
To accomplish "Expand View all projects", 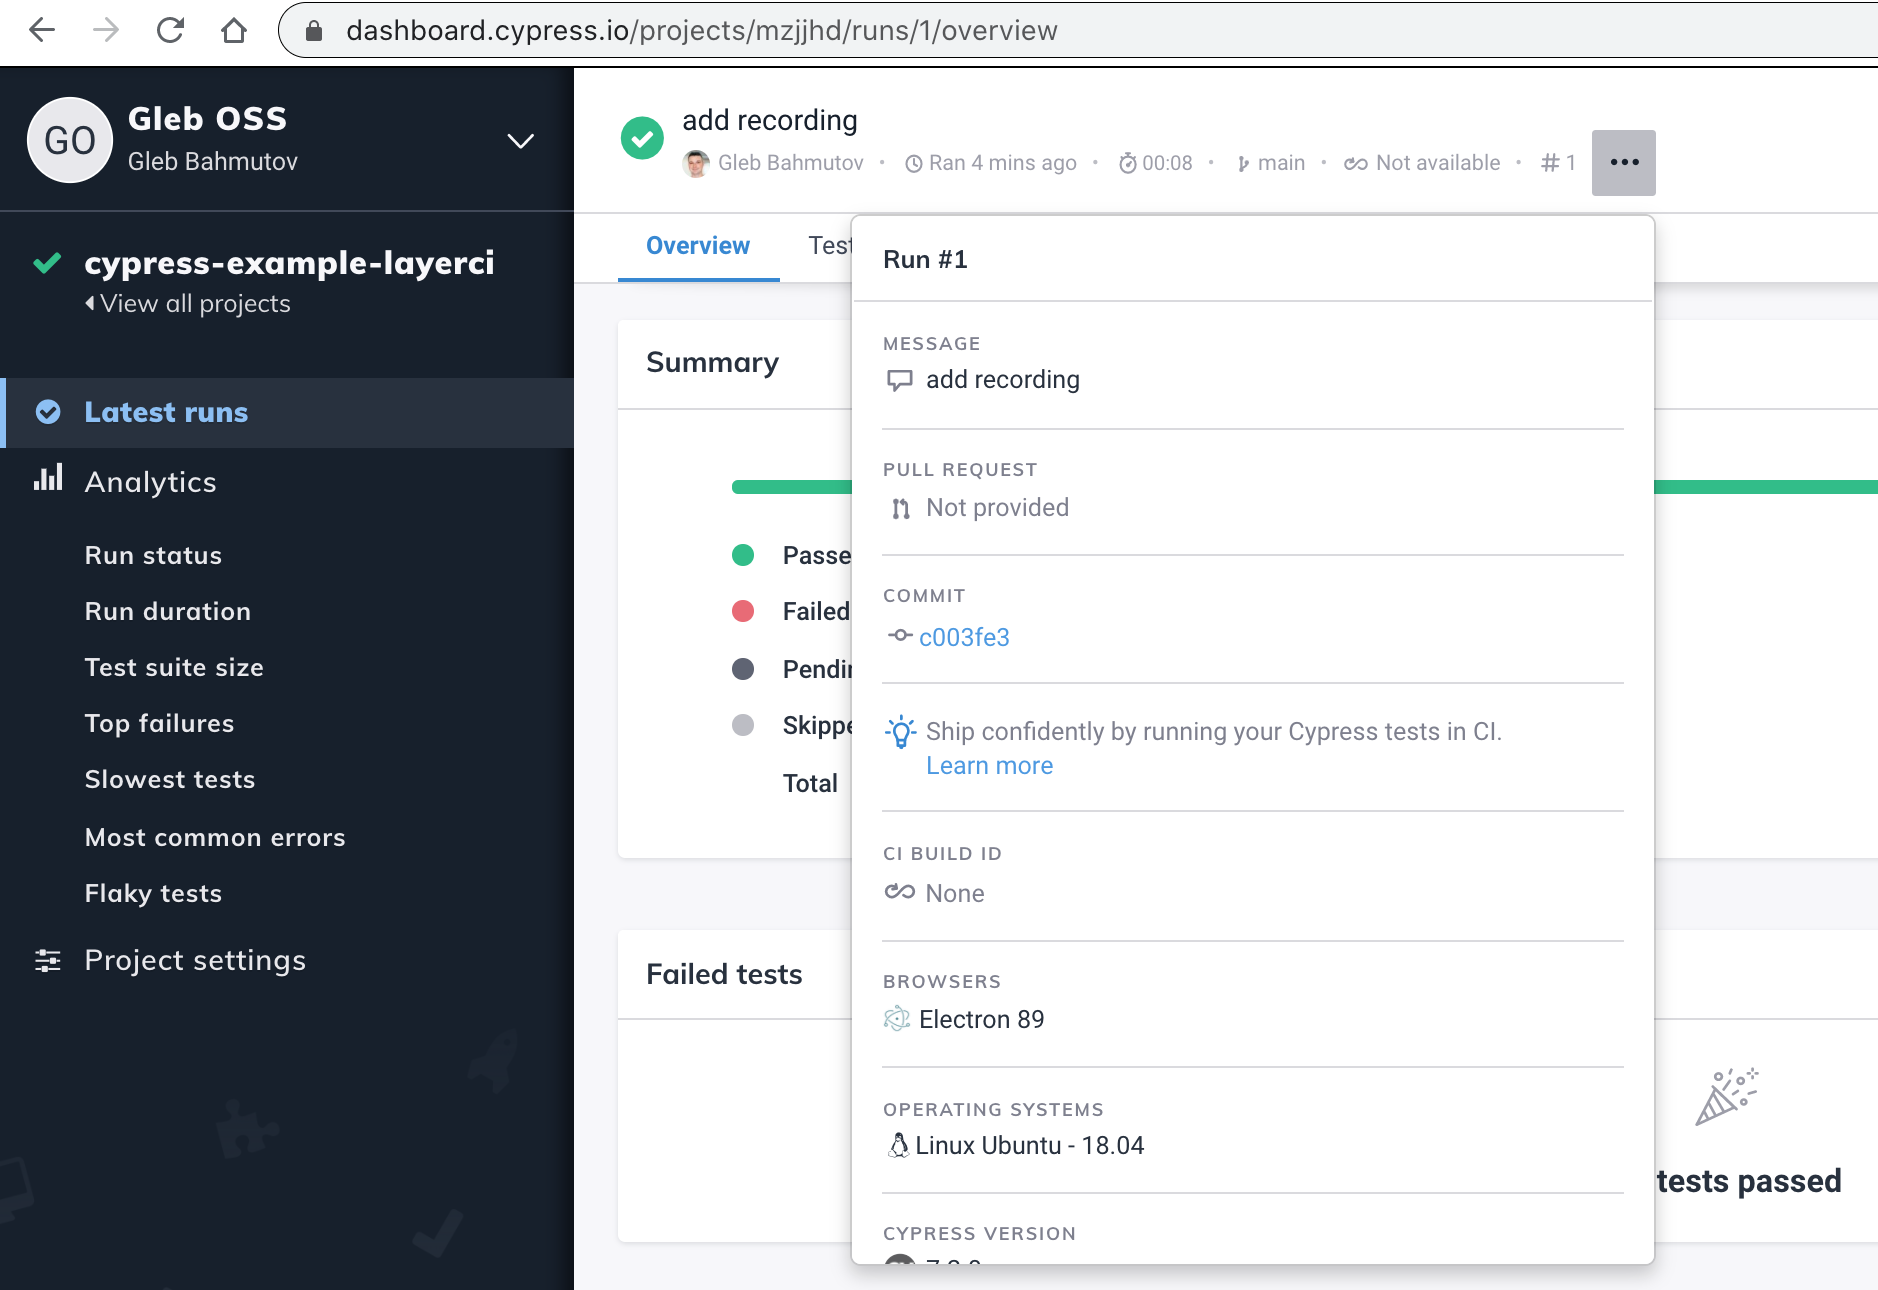I will tap(188, 303).
